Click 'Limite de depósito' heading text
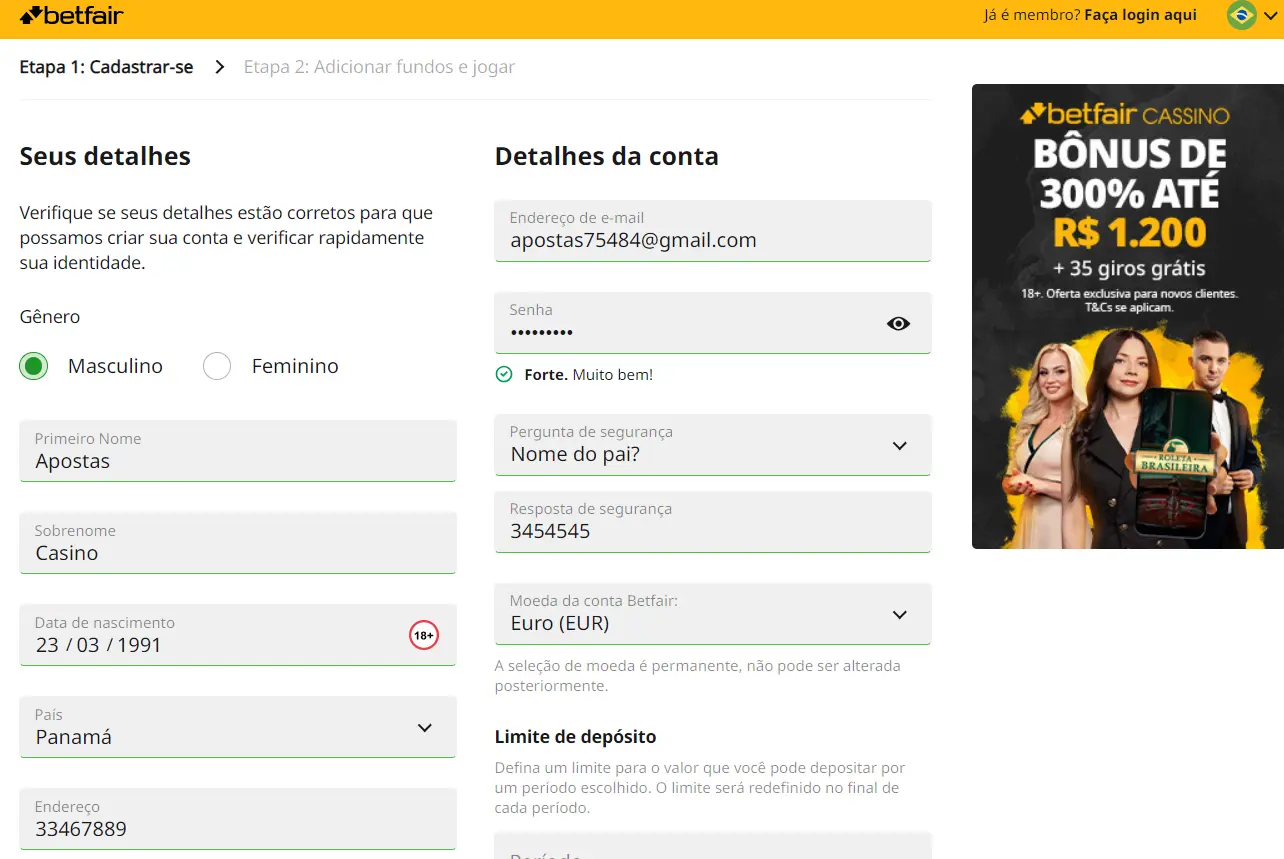 tap(576, 737)
